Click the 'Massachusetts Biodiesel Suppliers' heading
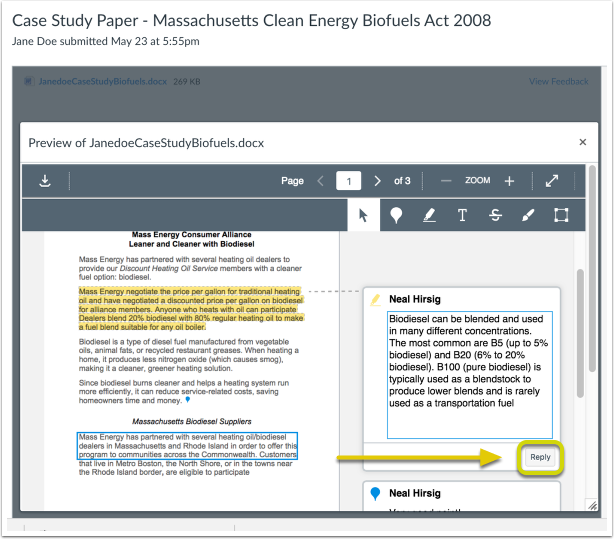614x539 pixels. (x=191, y=421)
